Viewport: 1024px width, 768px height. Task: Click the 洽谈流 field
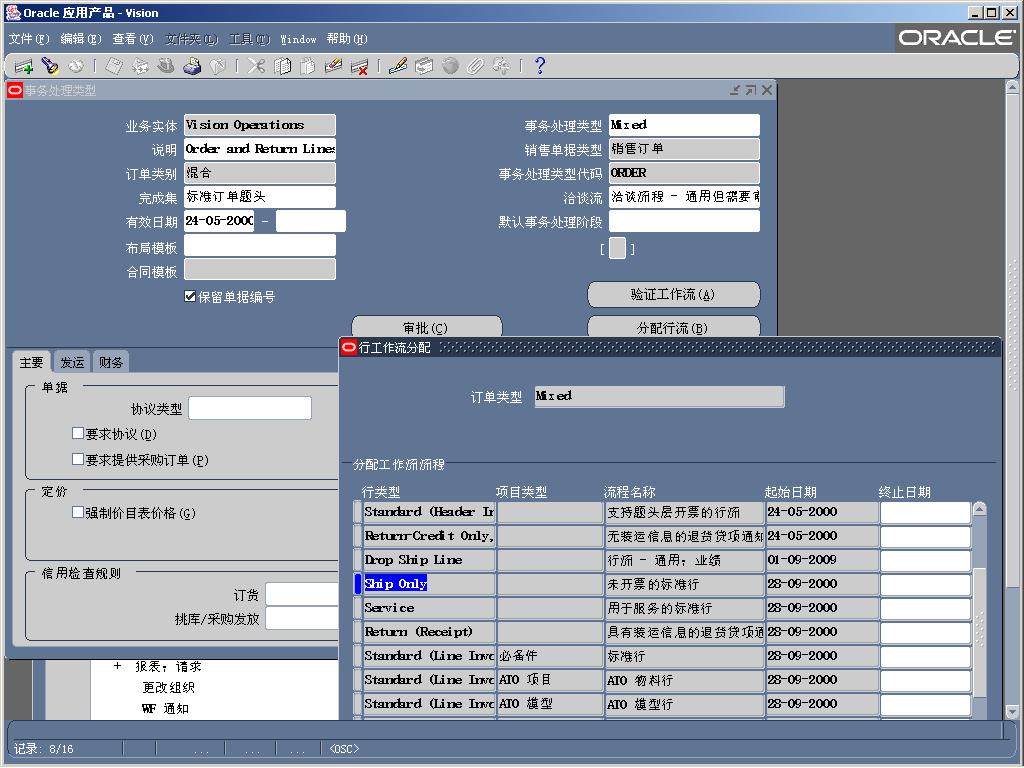click(684, 197)
